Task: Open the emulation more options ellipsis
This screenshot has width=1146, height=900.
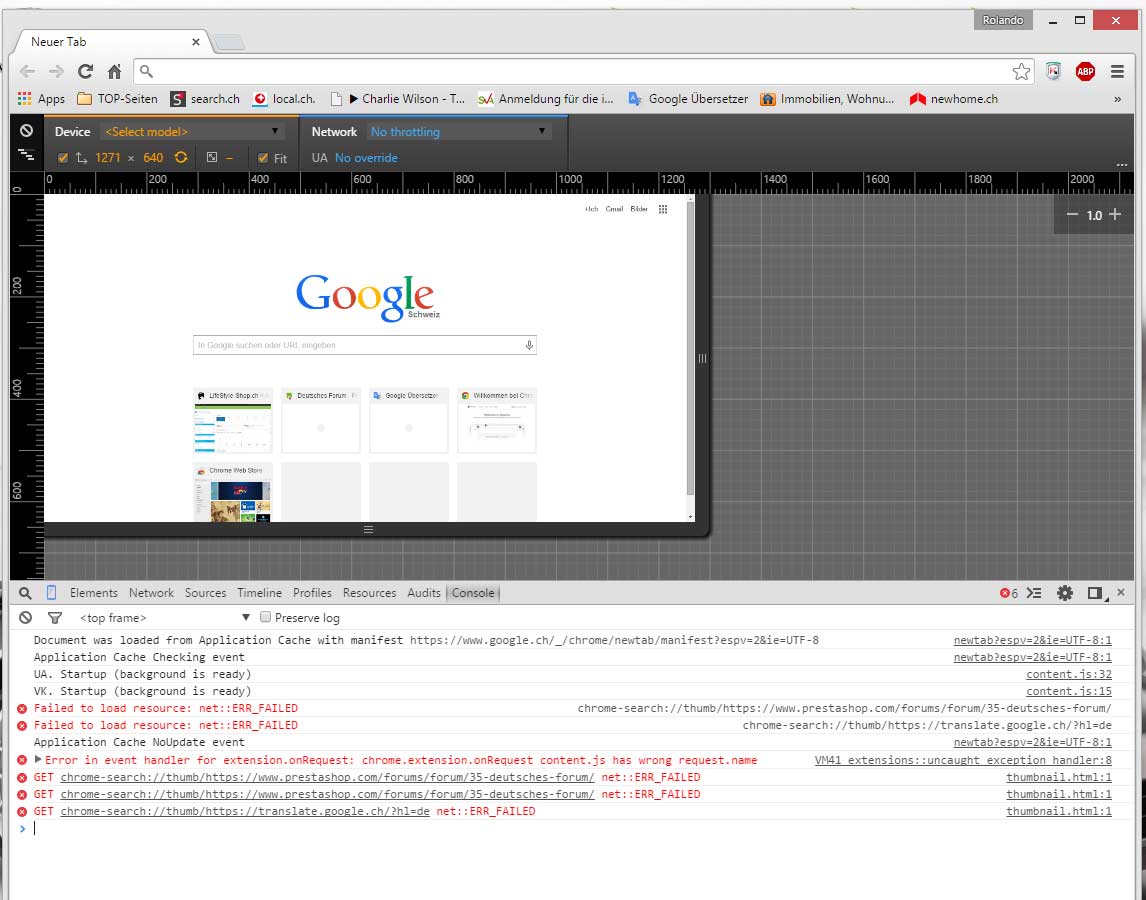Action: tap(1122, 165)
